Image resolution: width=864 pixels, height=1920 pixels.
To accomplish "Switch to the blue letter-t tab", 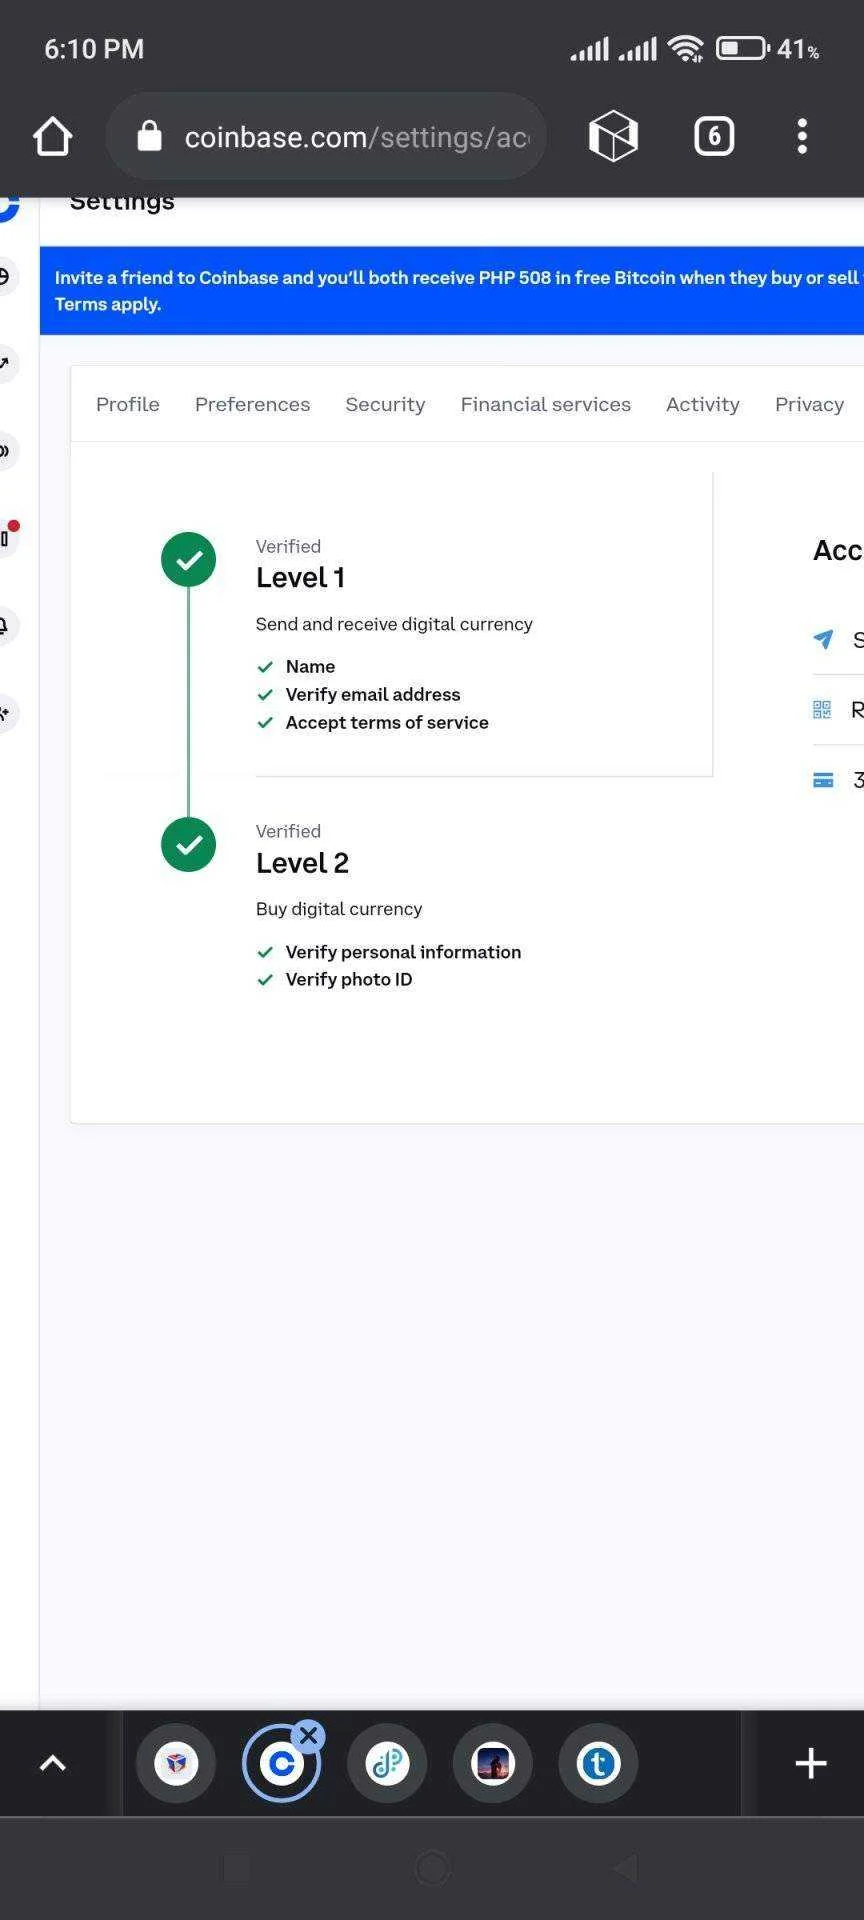I will click(598, 1763).
